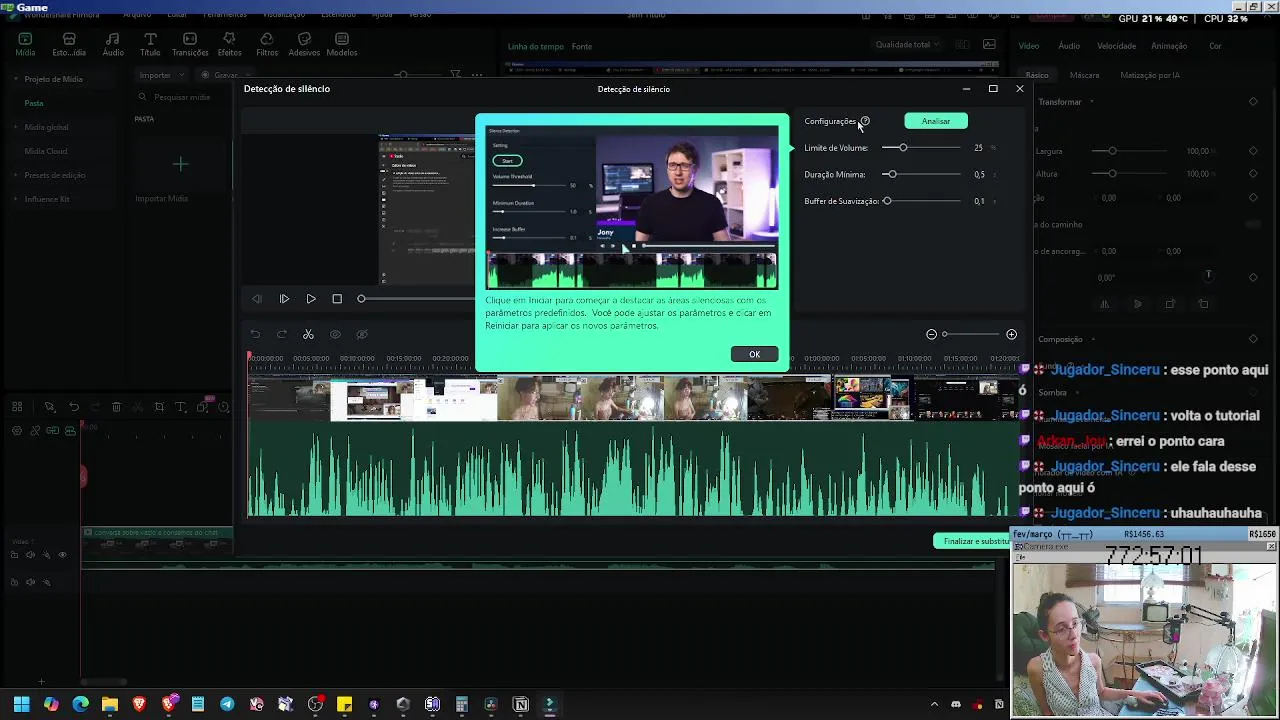Click the plus Importar Mídia tile

(x=180, y=164)
